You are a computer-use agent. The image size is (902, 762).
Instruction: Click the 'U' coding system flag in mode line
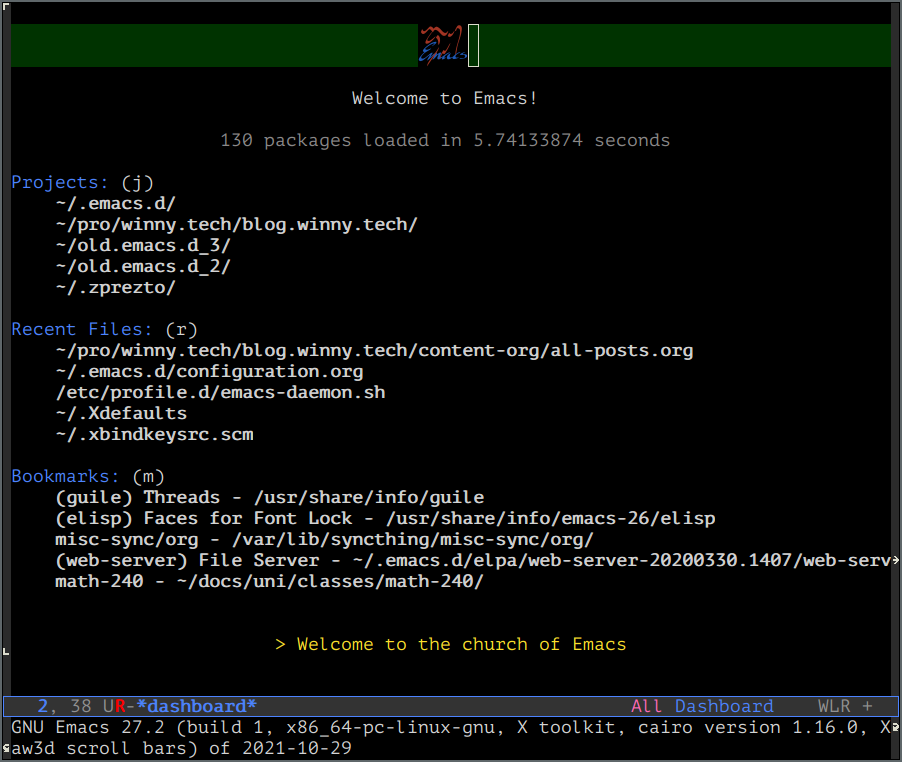pyautogui.click(x=109, y=706)
